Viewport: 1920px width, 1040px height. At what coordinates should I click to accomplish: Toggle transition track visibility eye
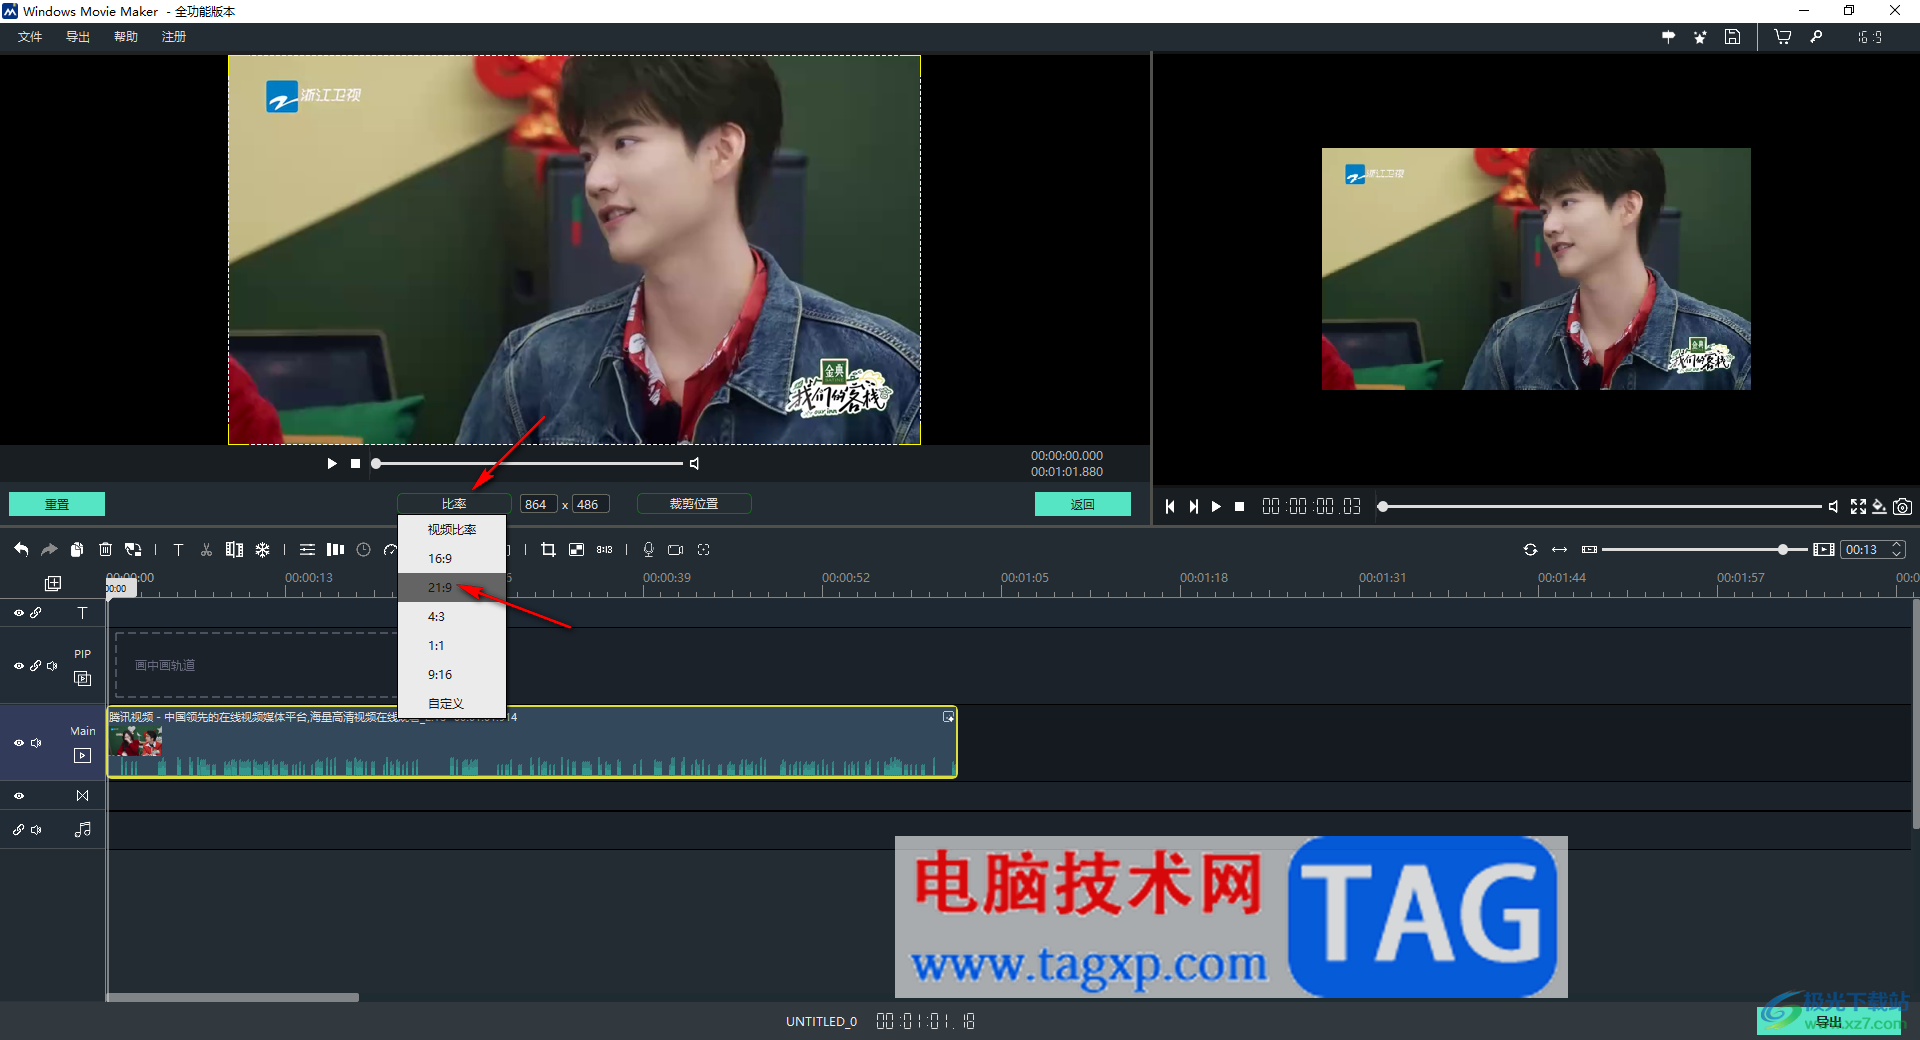tap(19, 796)
